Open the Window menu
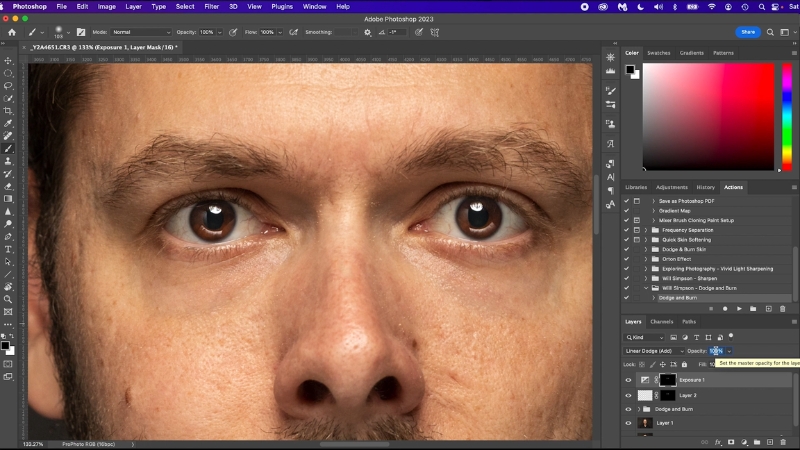Screen dimensions: 800x450 click(314, 7)
